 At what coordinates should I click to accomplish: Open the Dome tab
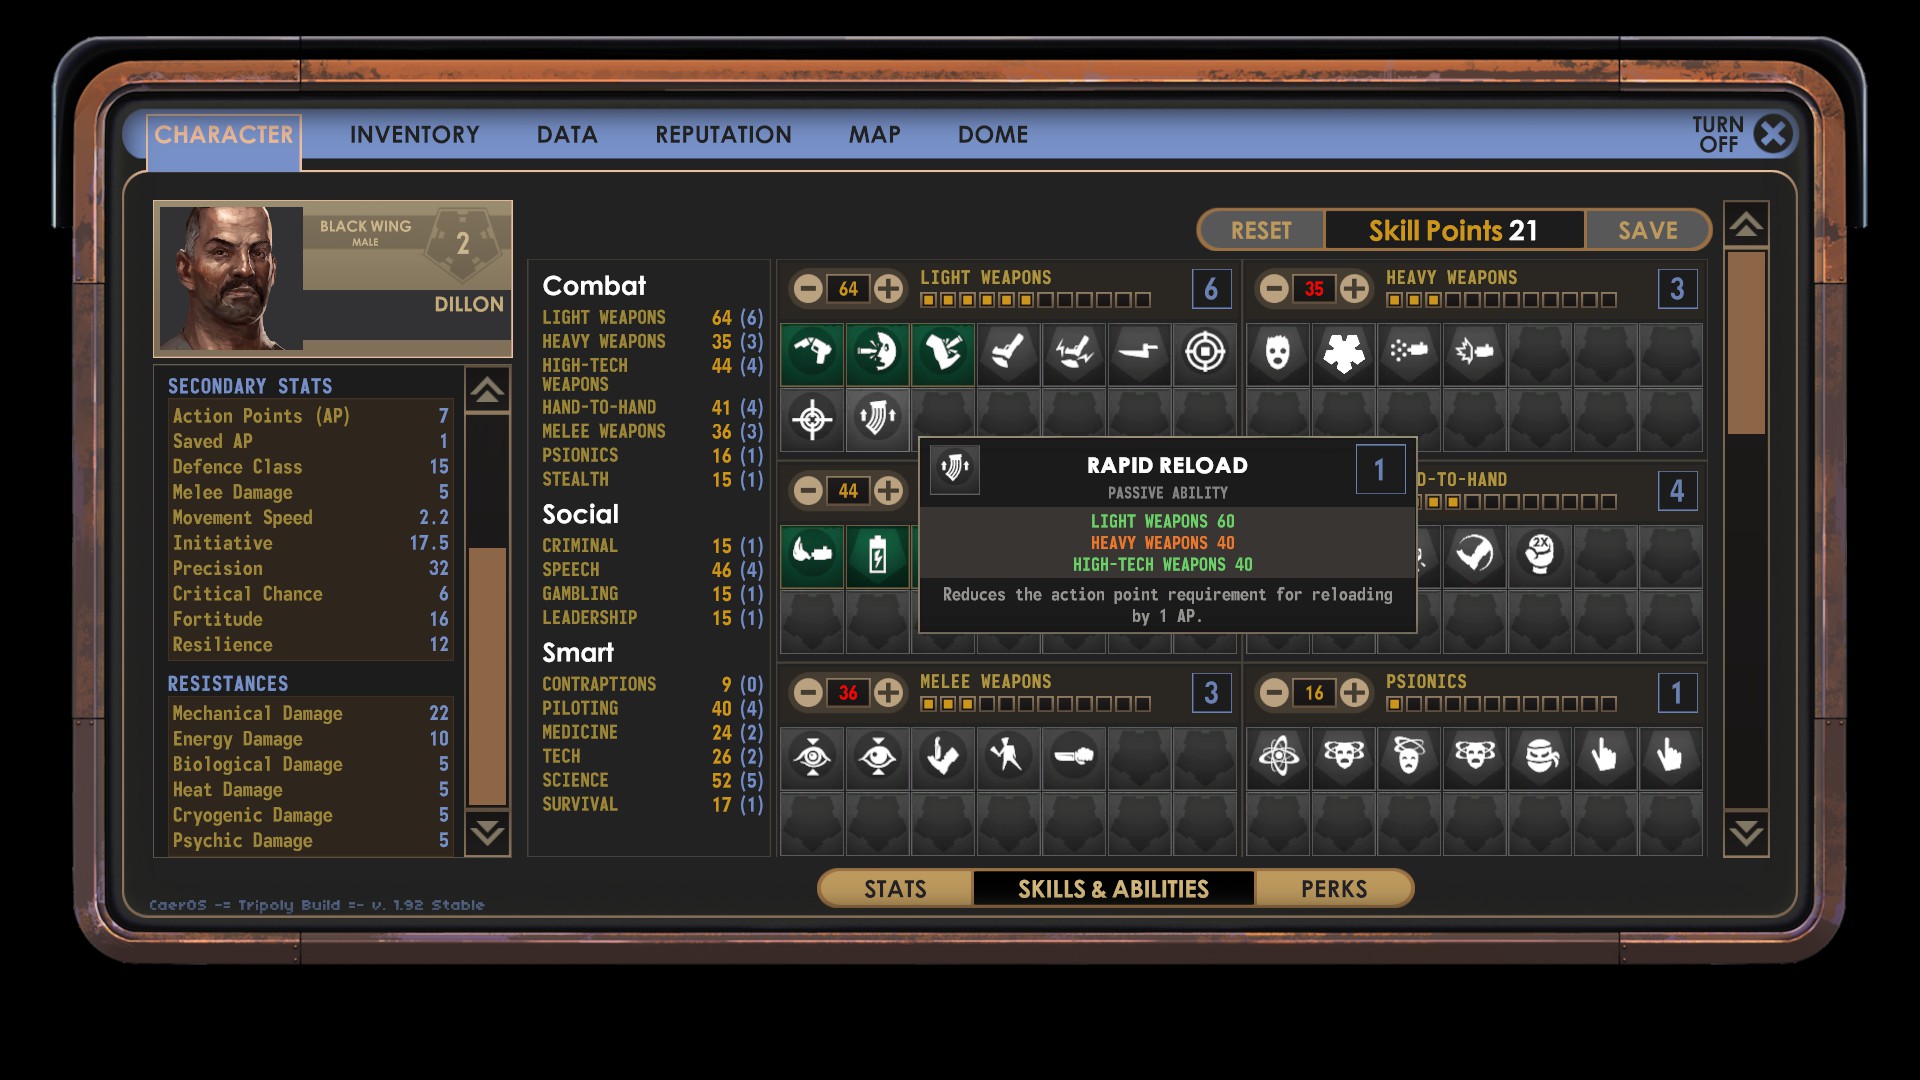click(x=992, y=135)
